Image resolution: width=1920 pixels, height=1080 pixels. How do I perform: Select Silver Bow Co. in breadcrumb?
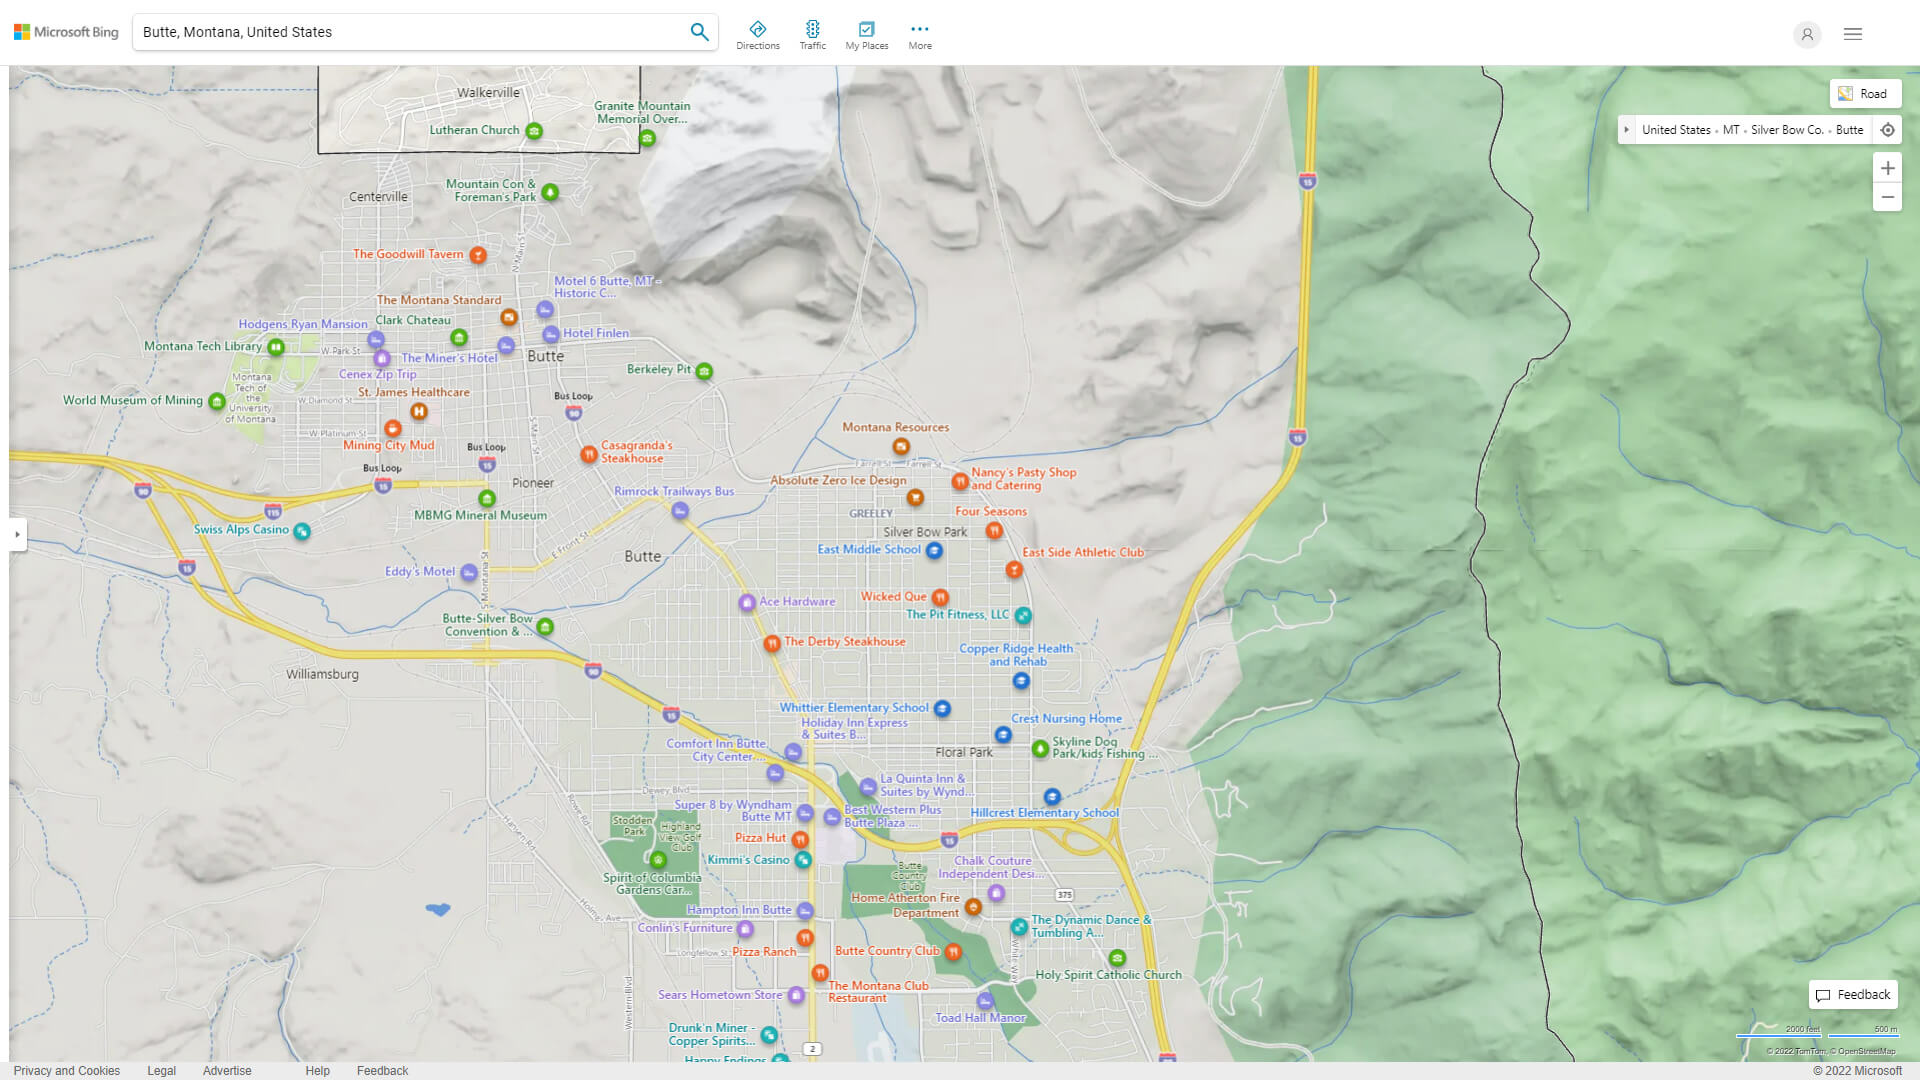click(x=1786, y=130)
